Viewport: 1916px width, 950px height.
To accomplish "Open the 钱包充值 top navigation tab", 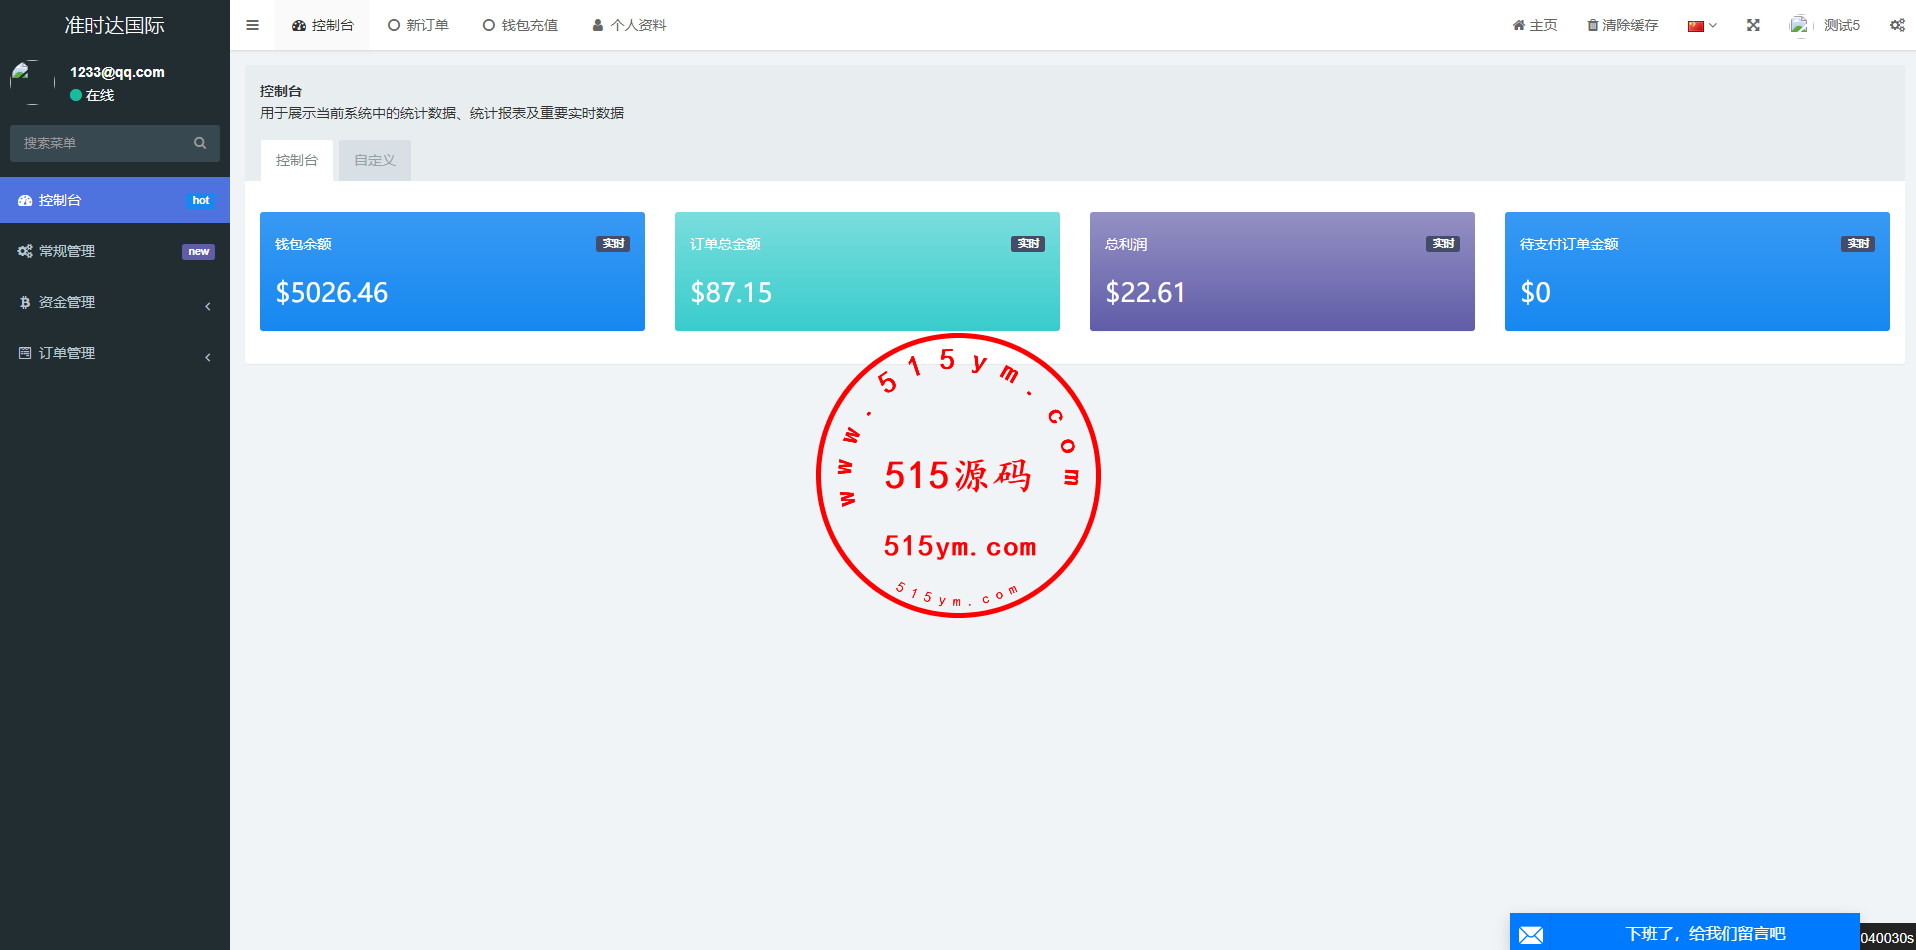I will pyautogui.click(x=520, y=25).
